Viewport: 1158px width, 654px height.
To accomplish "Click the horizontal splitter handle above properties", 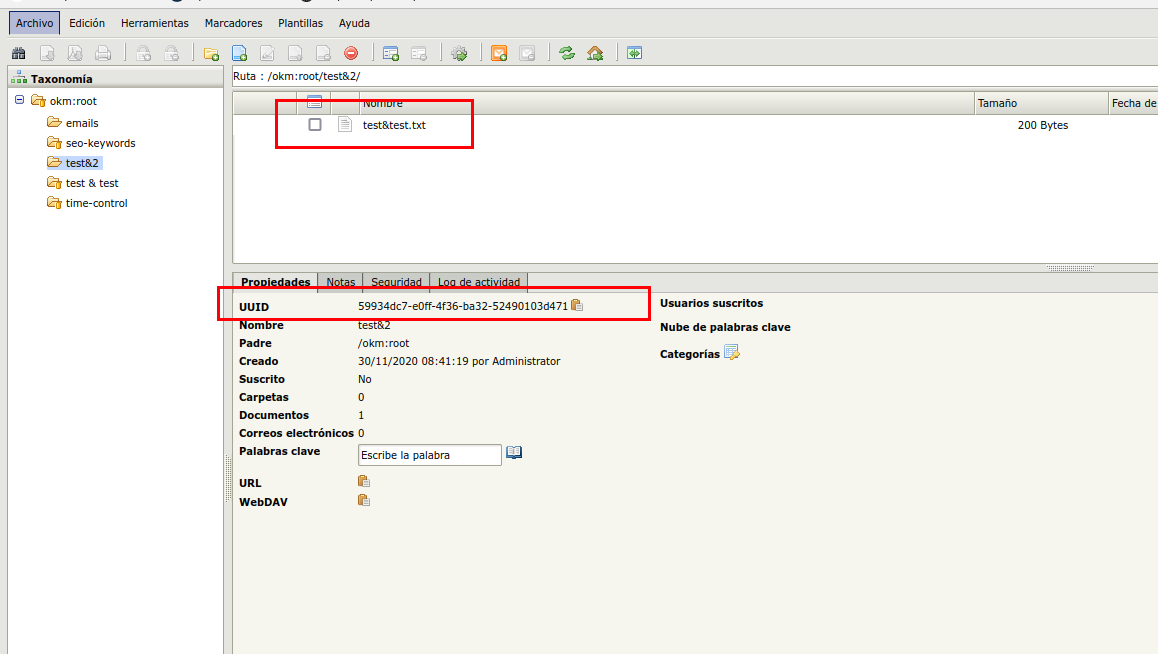I will click(1070, 268).
